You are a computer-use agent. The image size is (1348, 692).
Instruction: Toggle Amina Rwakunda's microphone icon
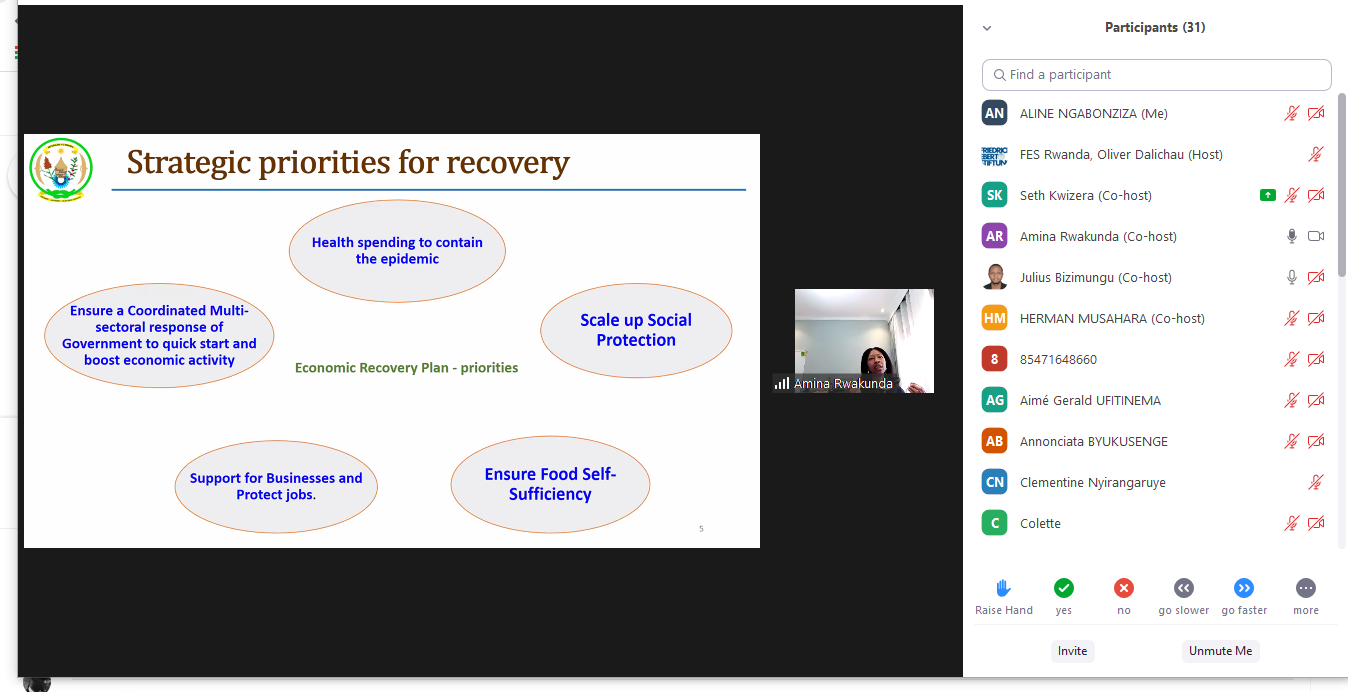[1292, 237]
